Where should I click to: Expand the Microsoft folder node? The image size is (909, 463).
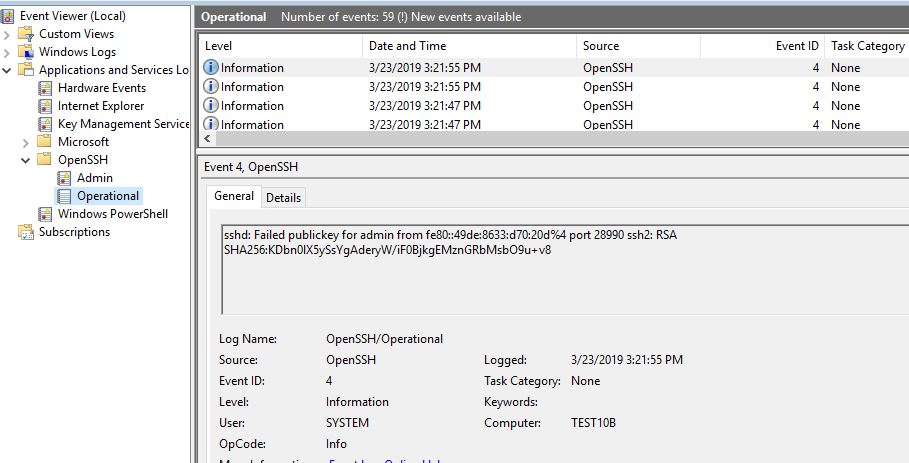point(26,143)
